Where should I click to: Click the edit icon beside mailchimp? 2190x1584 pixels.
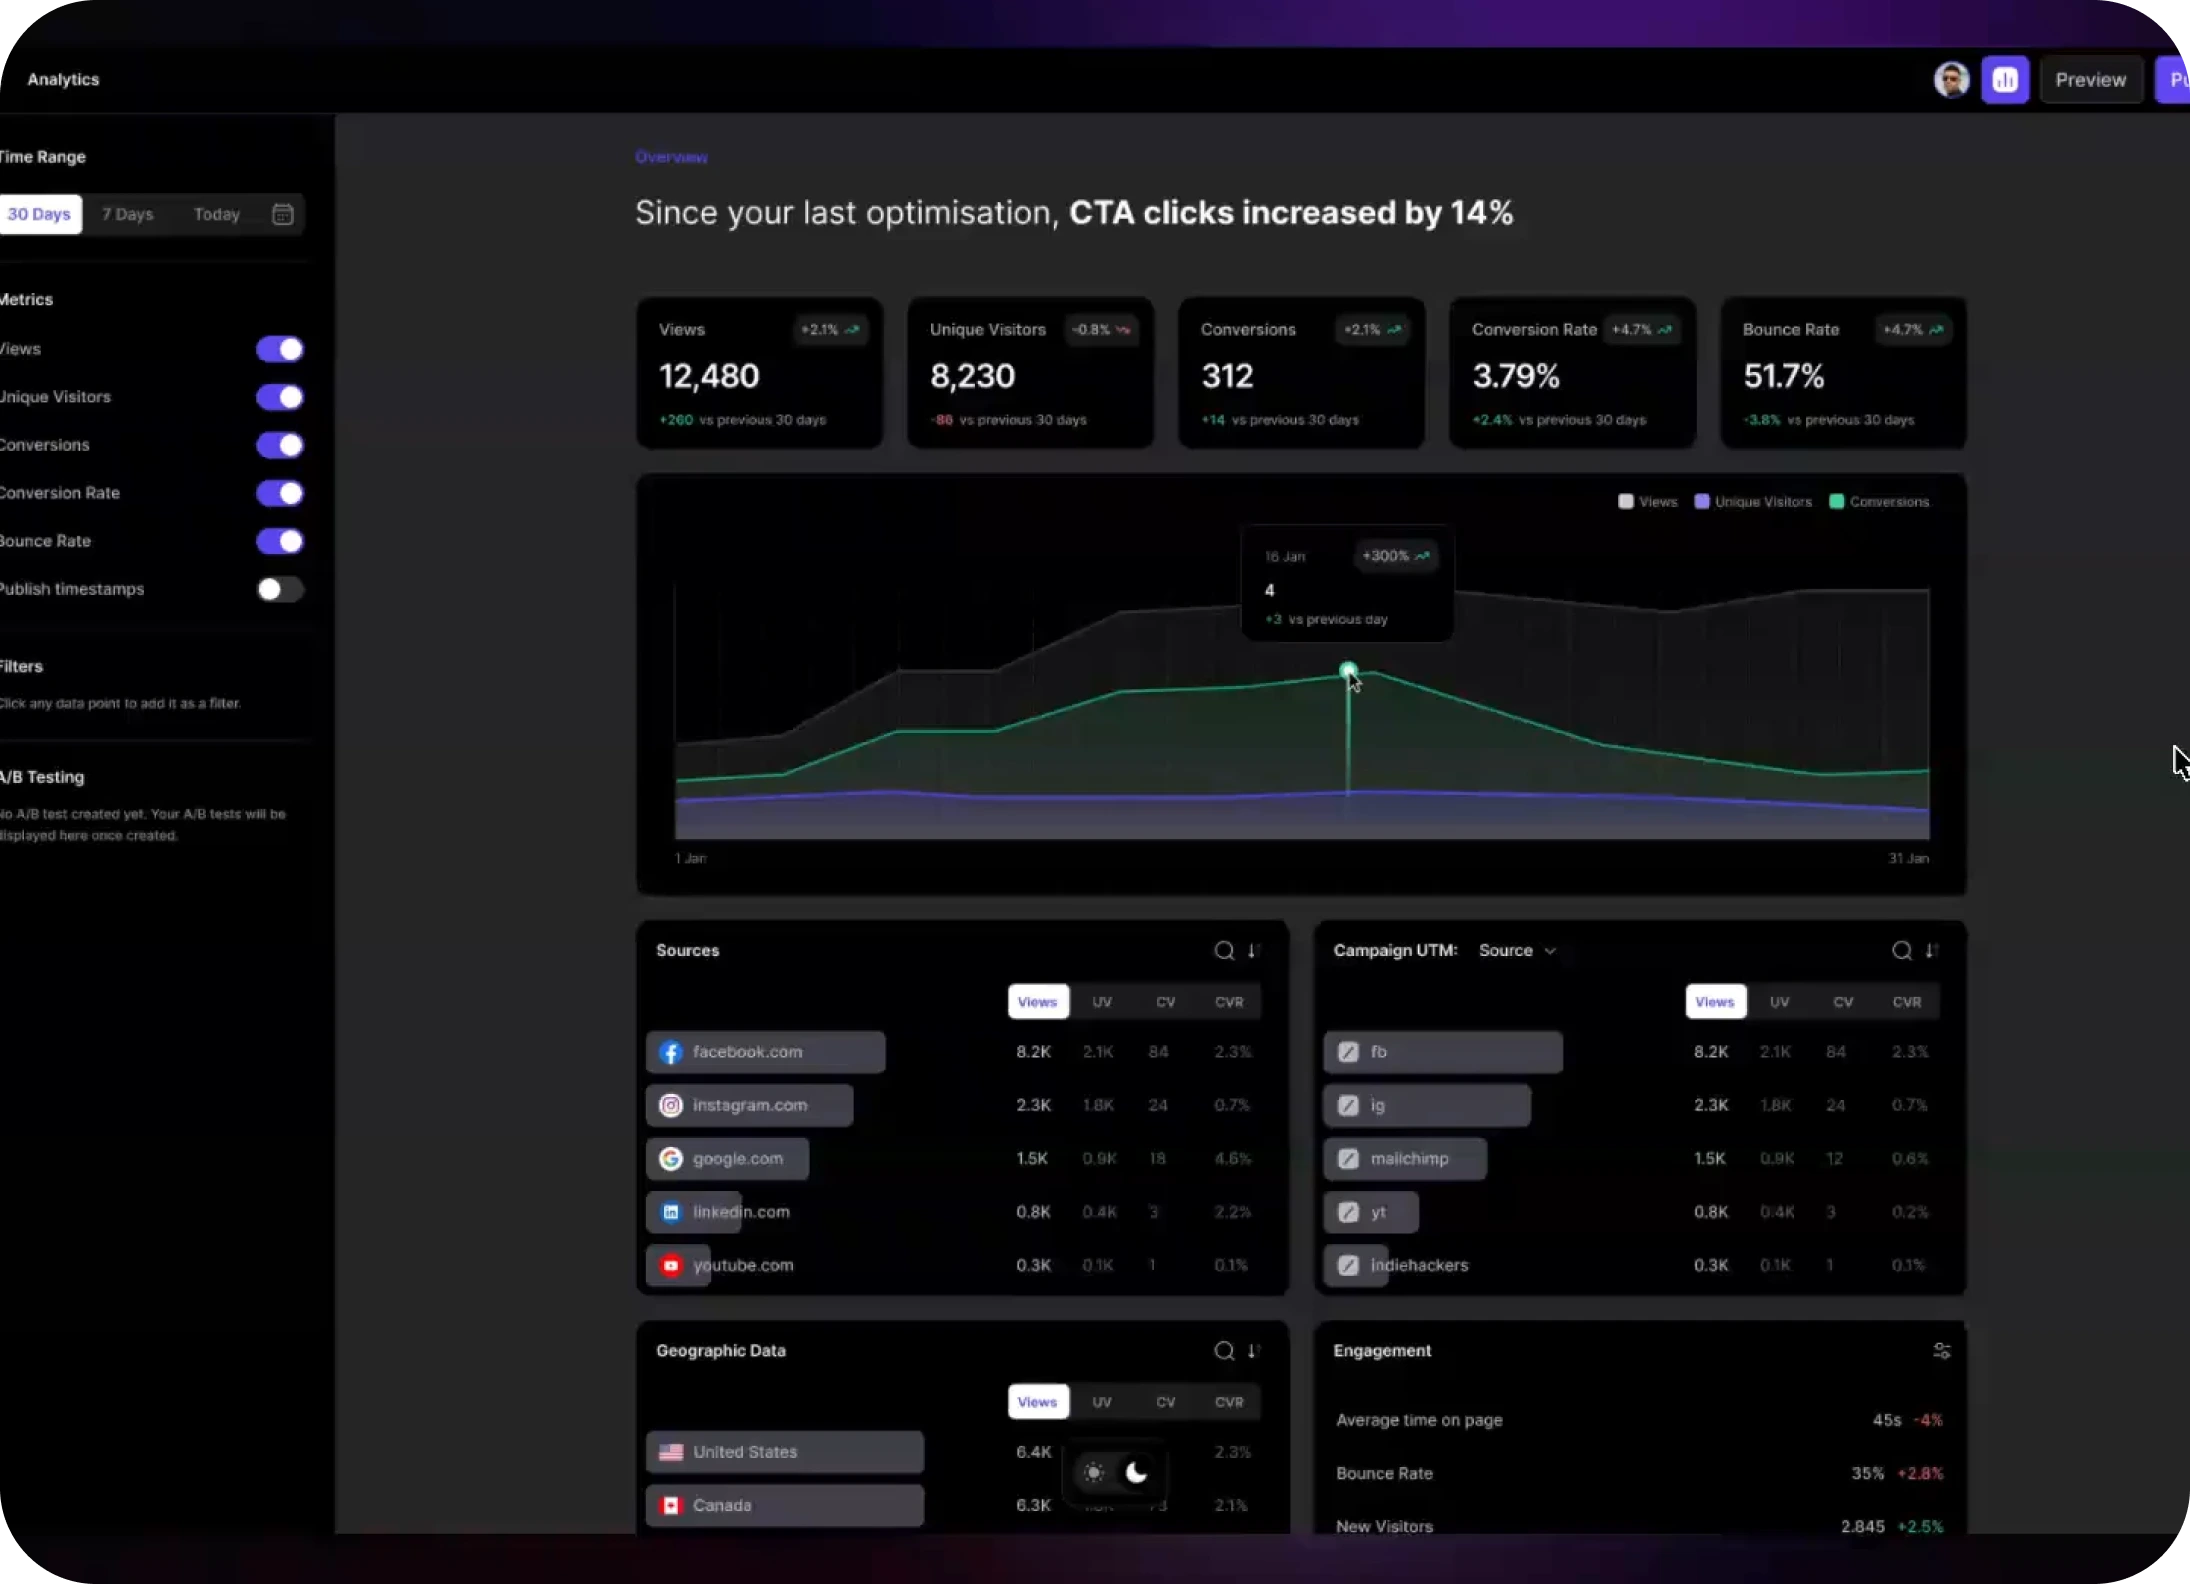click(1348, 1158)
